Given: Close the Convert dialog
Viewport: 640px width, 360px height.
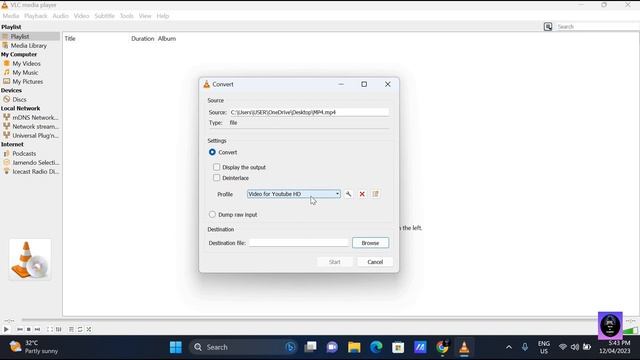Looking at the screenshot, I should [x=388, y=84].
